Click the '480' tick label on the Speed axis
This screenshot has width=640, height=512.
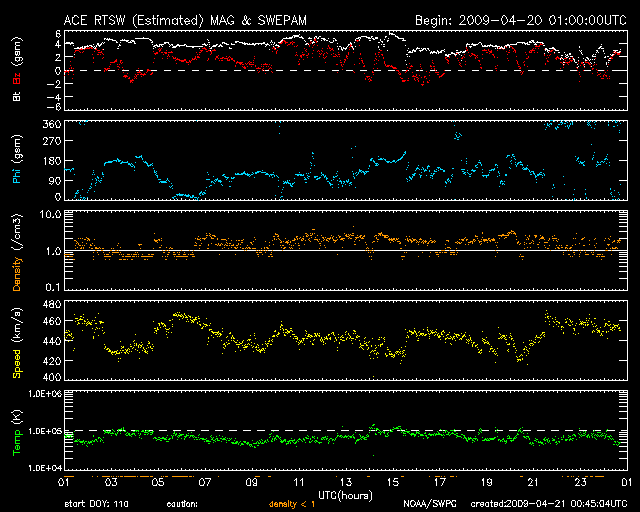52,304
